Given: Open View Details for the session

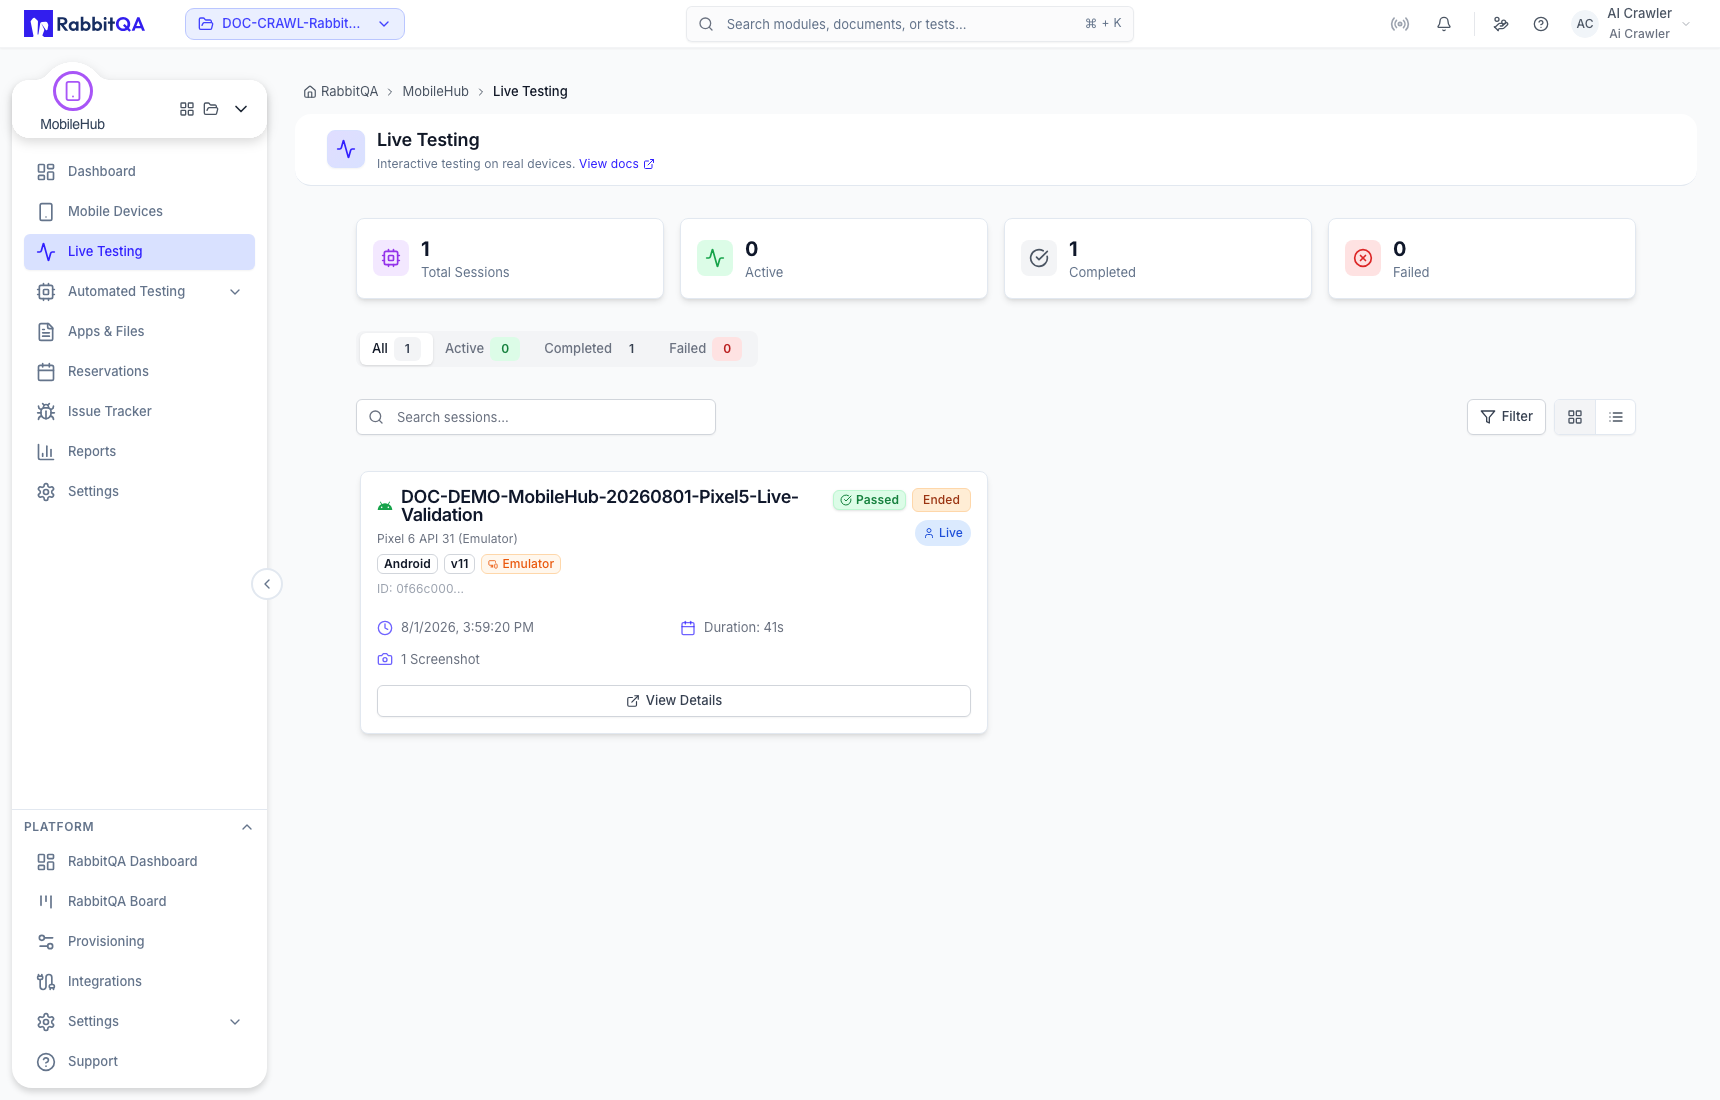Looking at the screenshot, I should (x=674, y=701).
